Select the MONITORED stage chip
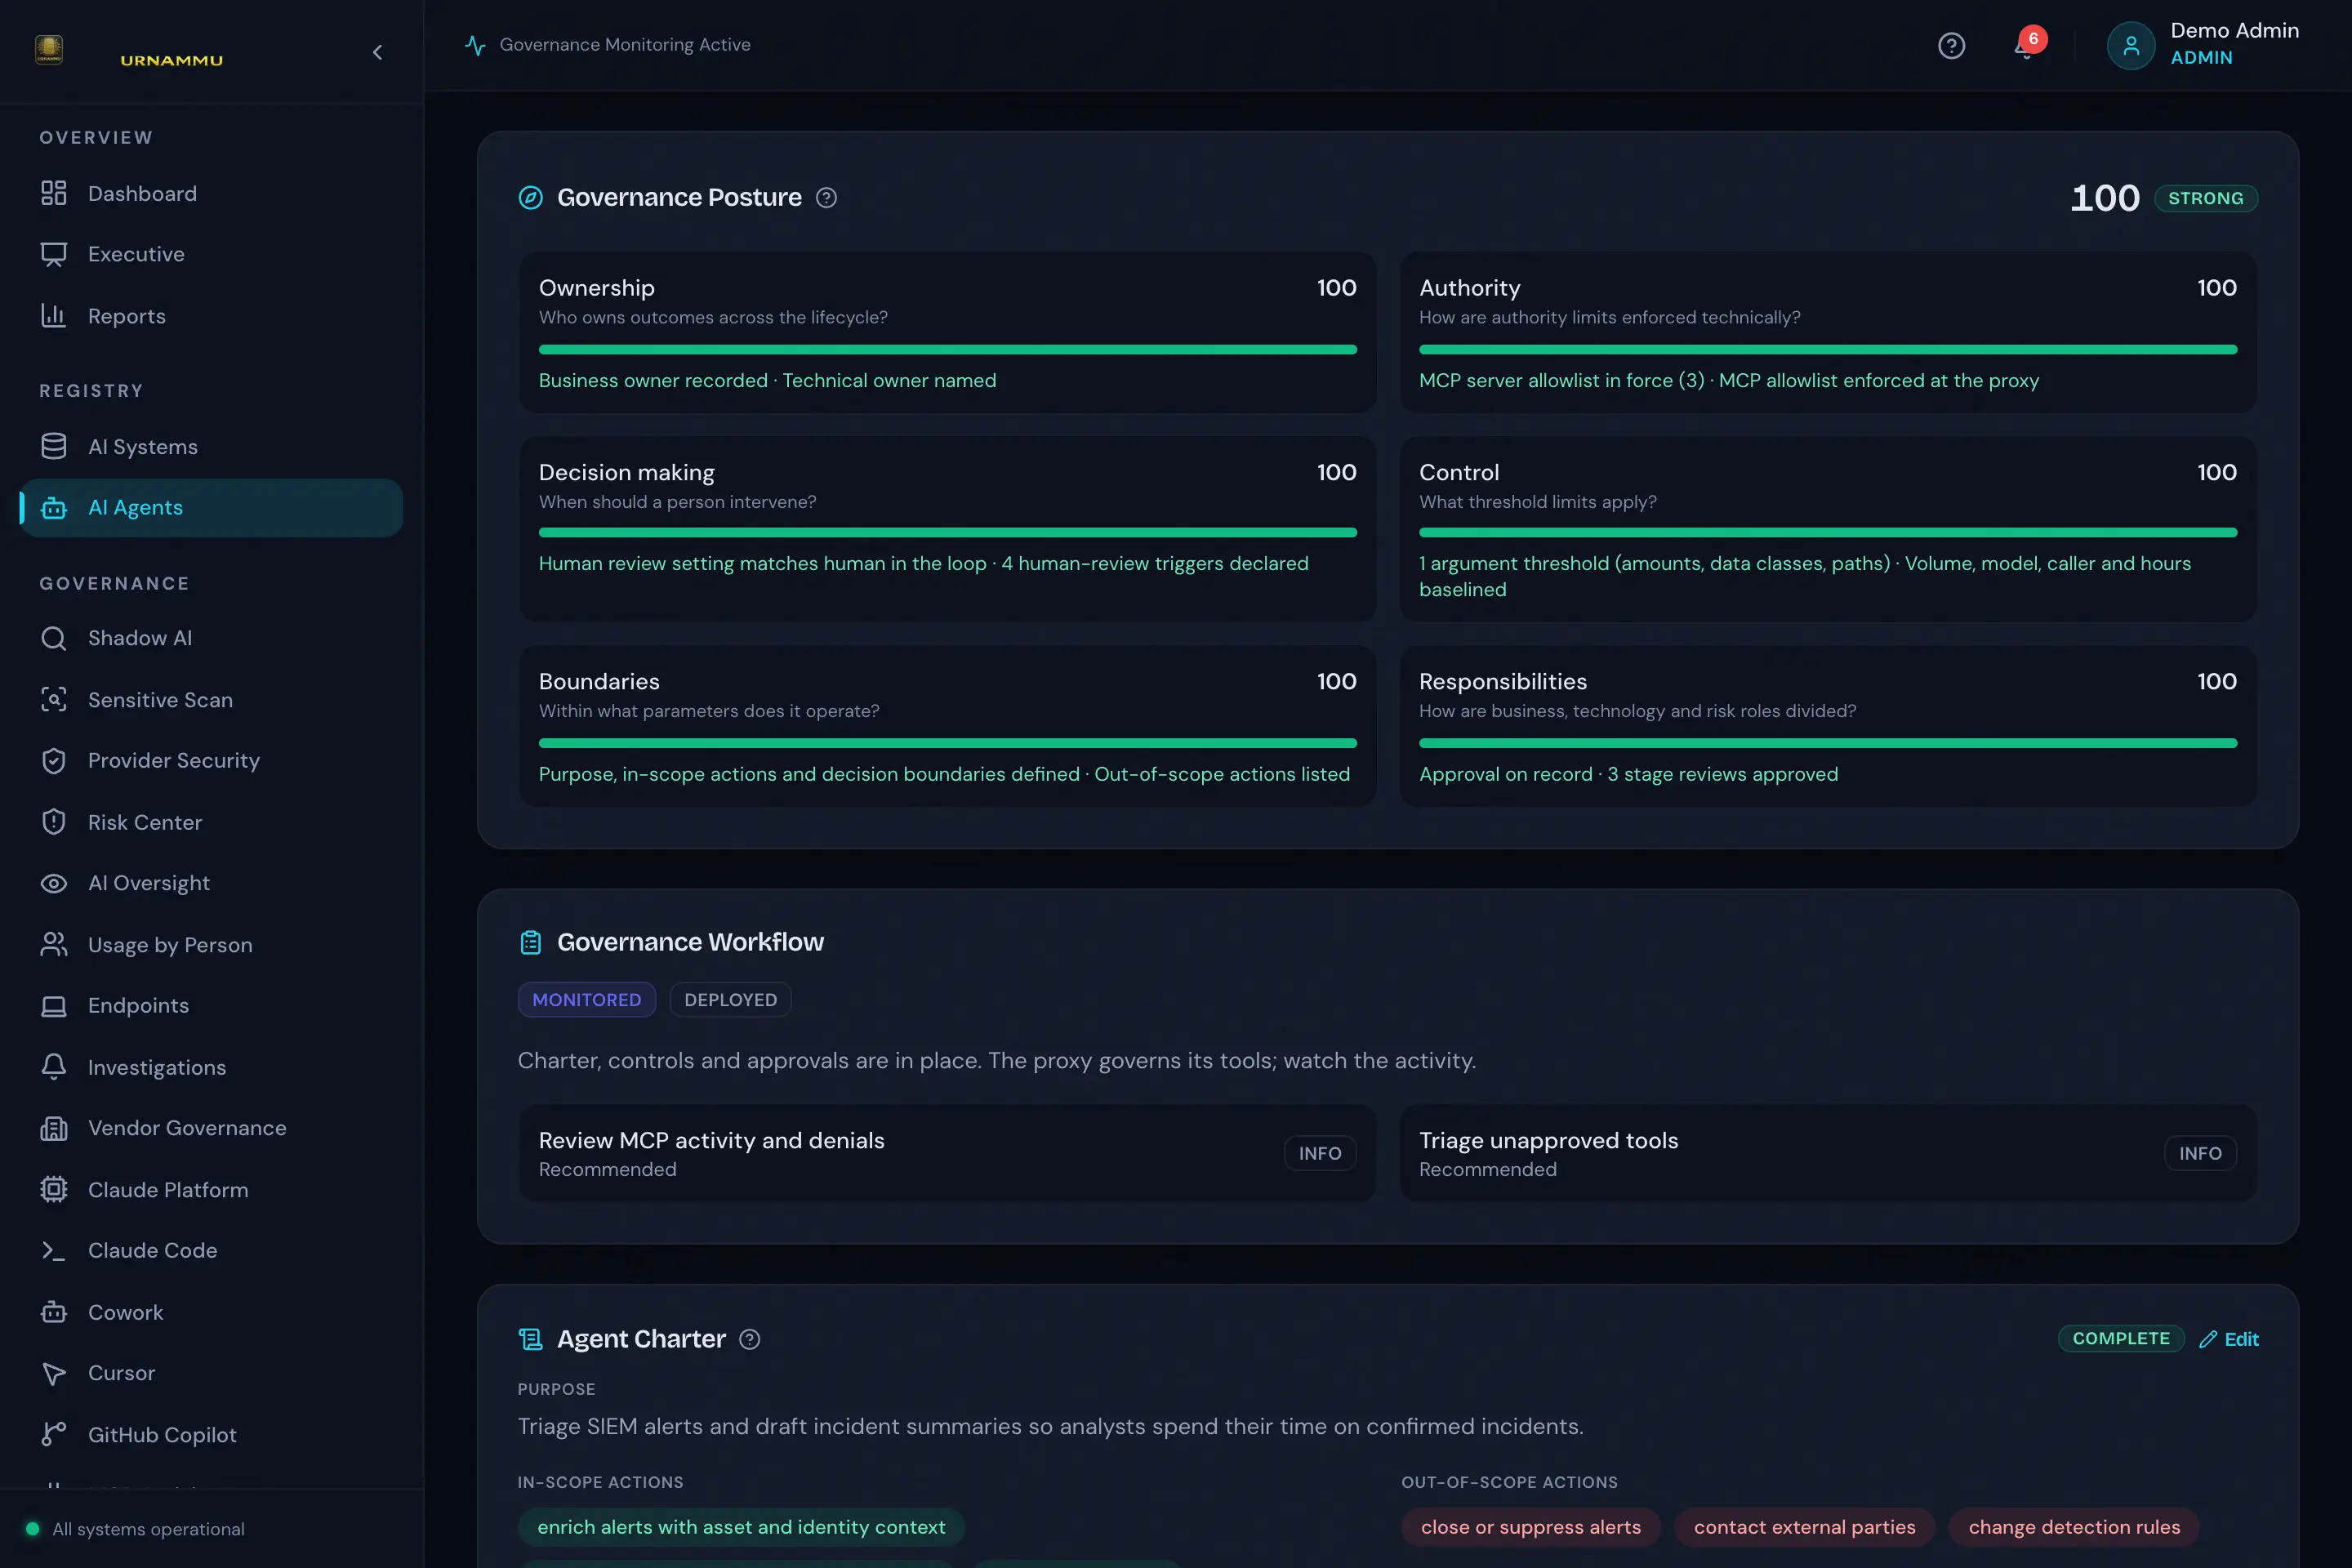This screenshot has height=1568, width=2352. tap(587, 1000)
